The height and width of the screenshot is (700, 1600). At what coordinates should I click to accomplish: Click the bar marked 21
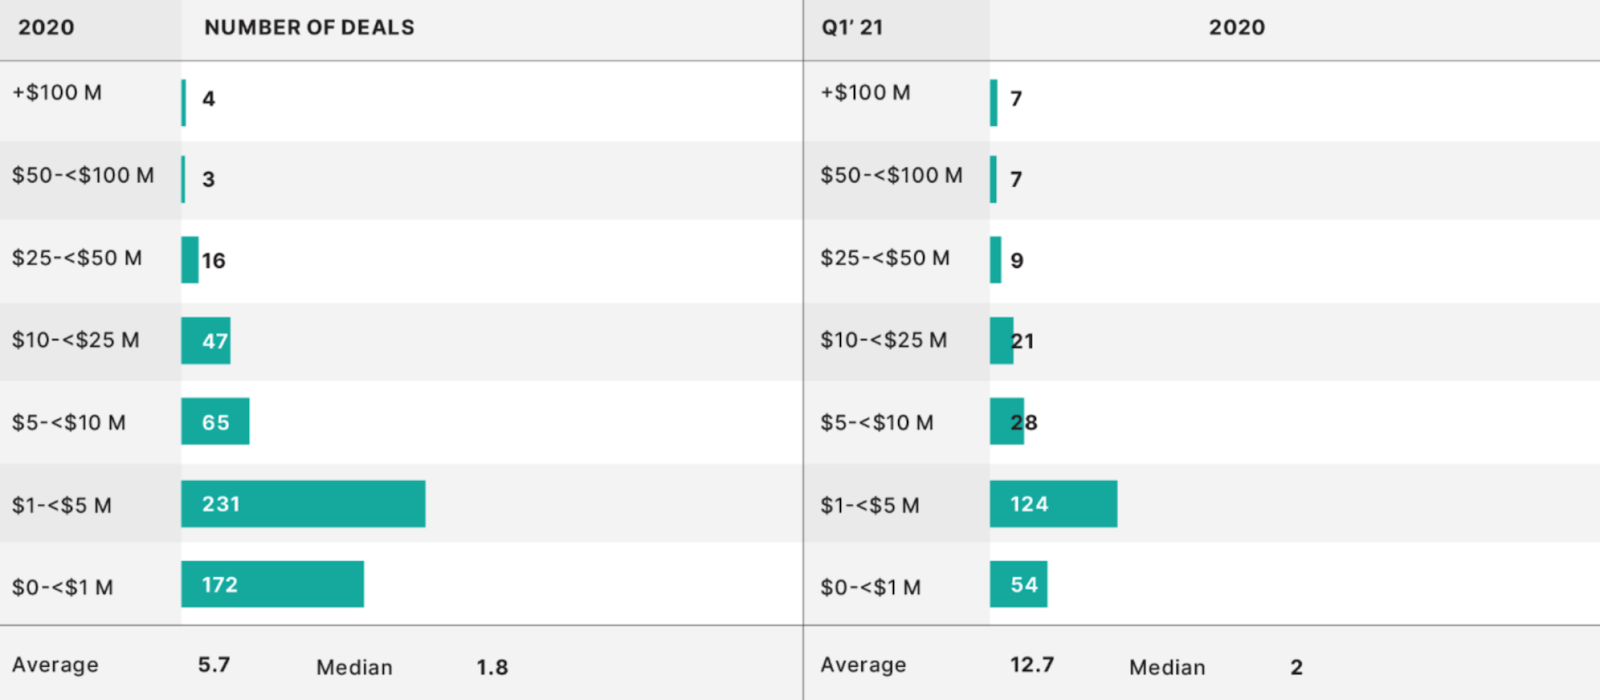tap(1000, 341)
